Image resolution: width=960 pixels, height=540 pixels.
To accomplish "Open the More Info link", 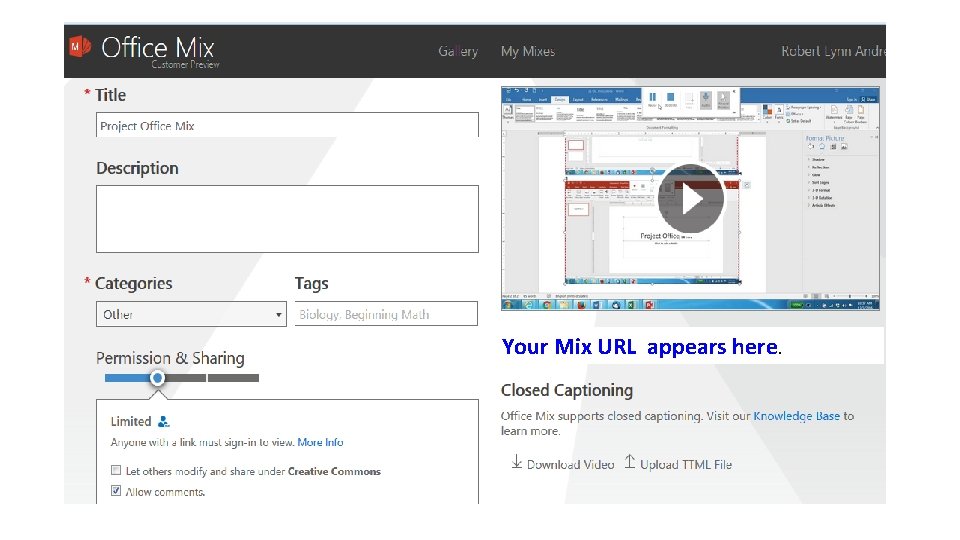I will tap(320, 442).
